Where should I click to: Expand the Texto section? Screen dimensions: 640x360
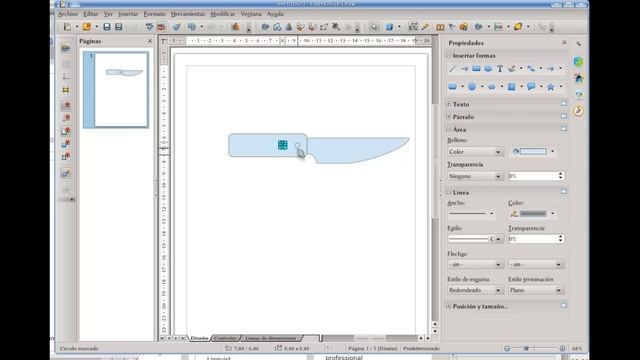click(449, 104)
